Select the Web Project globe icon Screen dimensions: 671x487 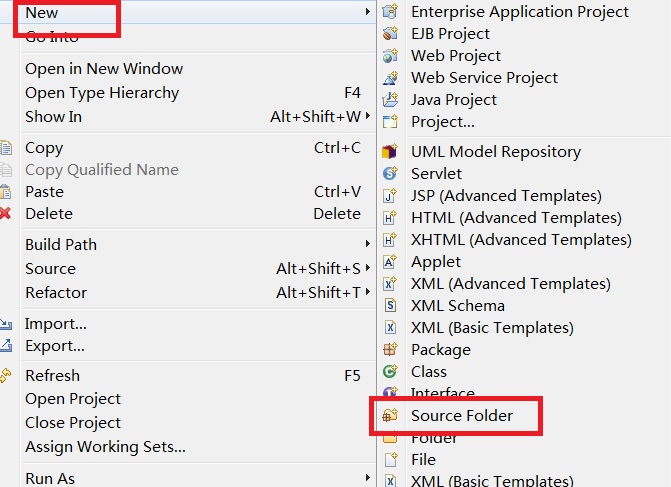[x=391, y=56]
